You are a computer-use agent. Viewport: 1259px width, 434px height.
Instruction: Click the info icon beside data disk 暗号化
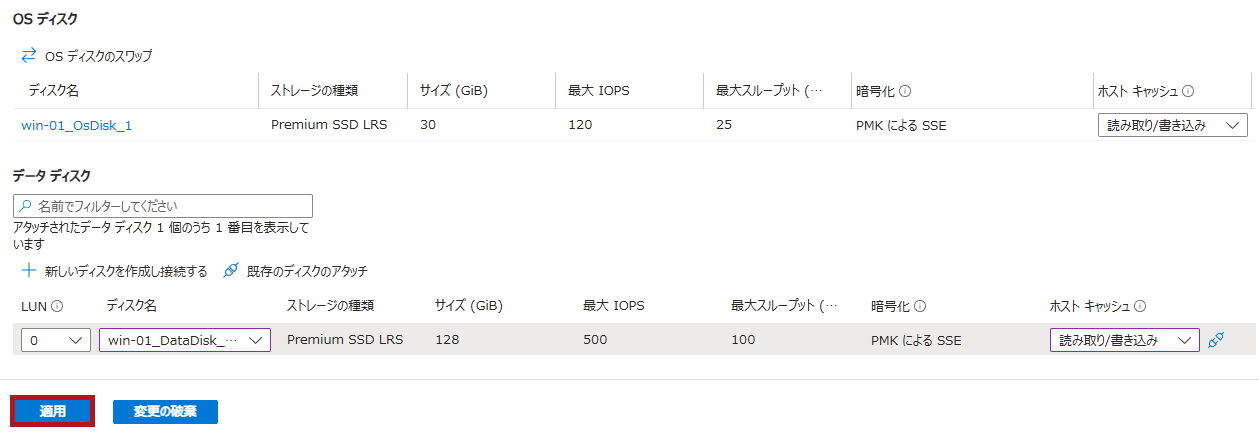point(920,306)
